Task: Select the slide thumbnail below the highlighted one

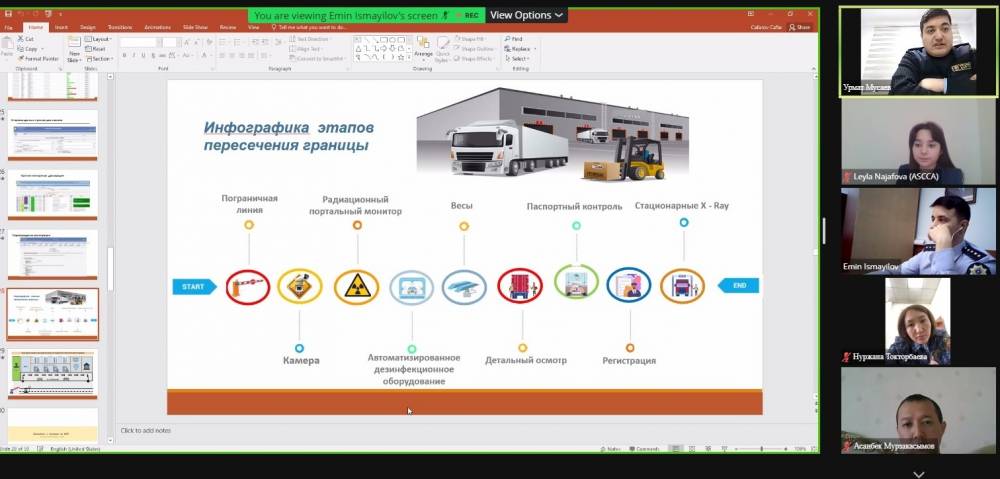Action: coord(53,372)
